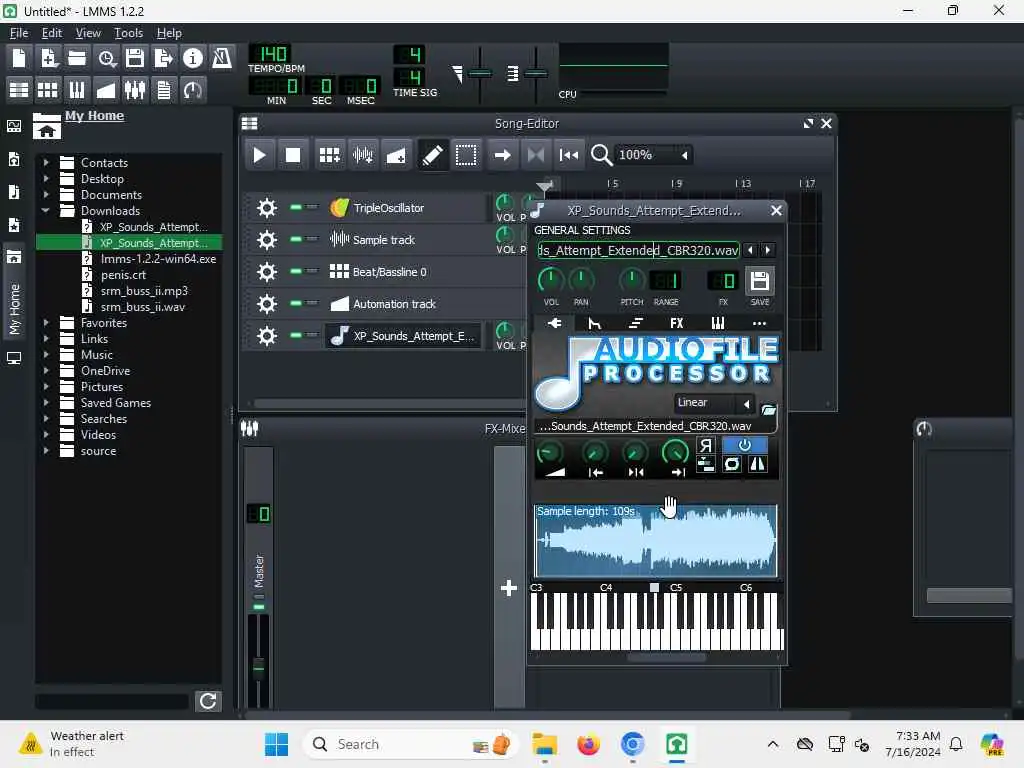This screenshot has height=768, width=1024.
Task: Adjust the instrument PAN knob
Action: click(581, 280)
